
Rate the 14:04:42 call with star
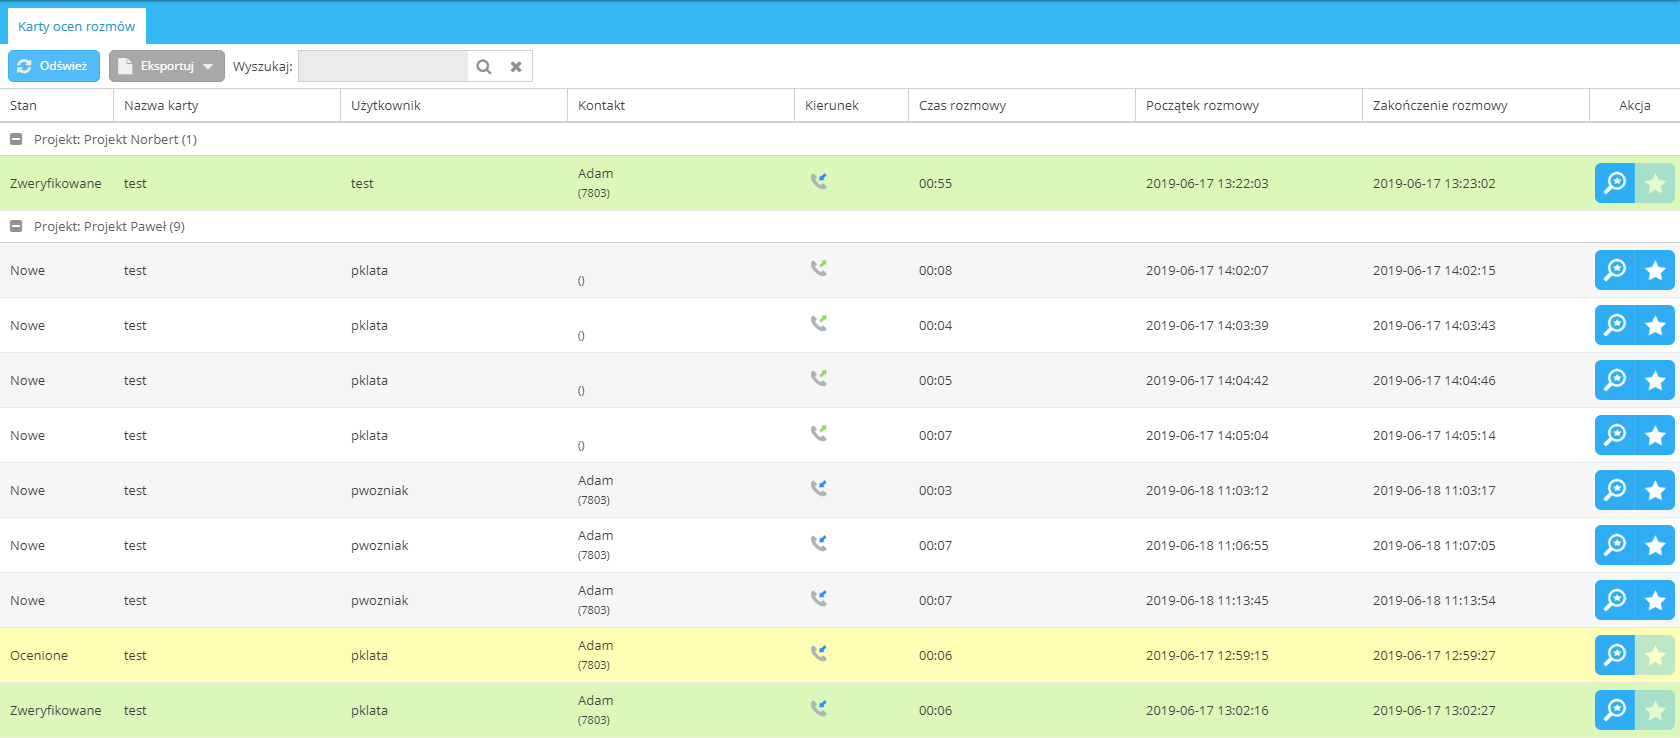pyautogui.click(x=1655, y=380)
